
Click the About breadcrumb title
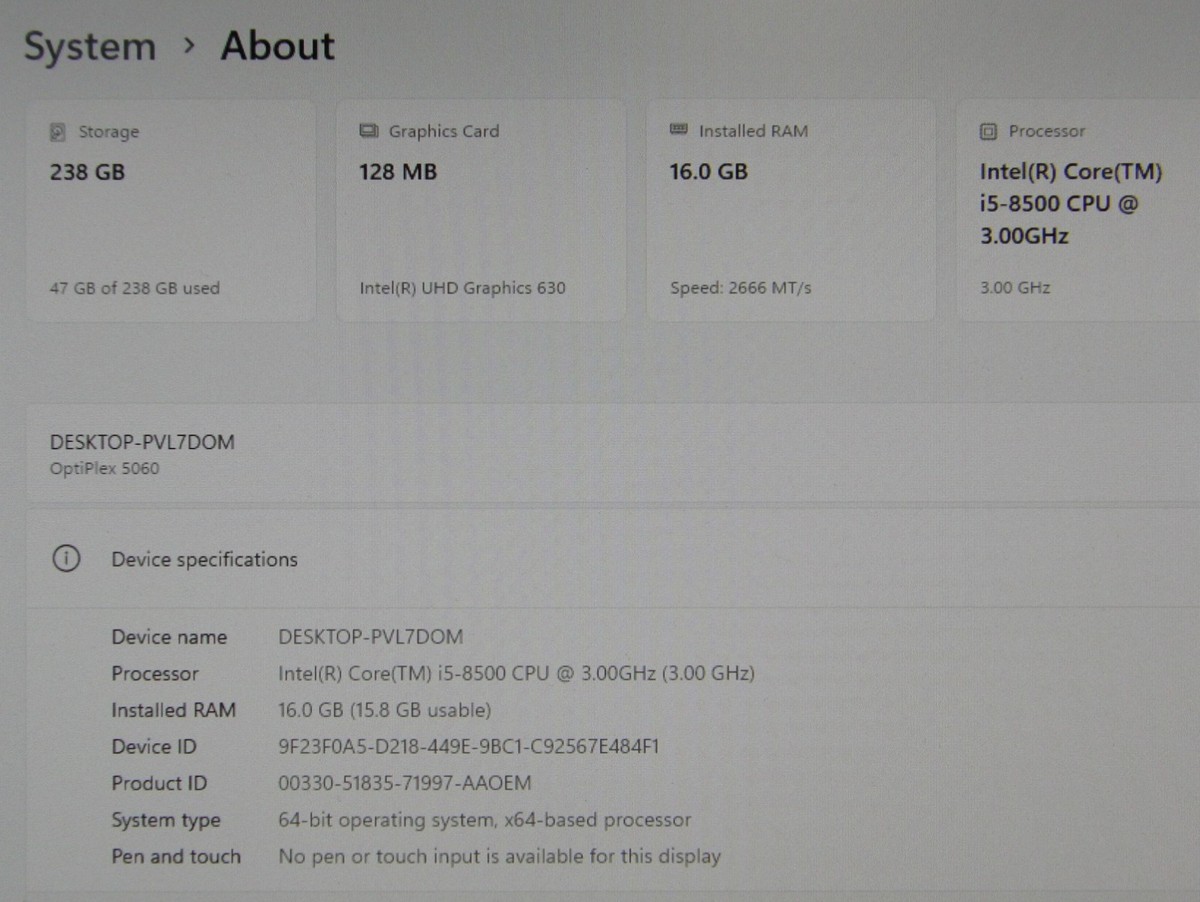point(278,46)
